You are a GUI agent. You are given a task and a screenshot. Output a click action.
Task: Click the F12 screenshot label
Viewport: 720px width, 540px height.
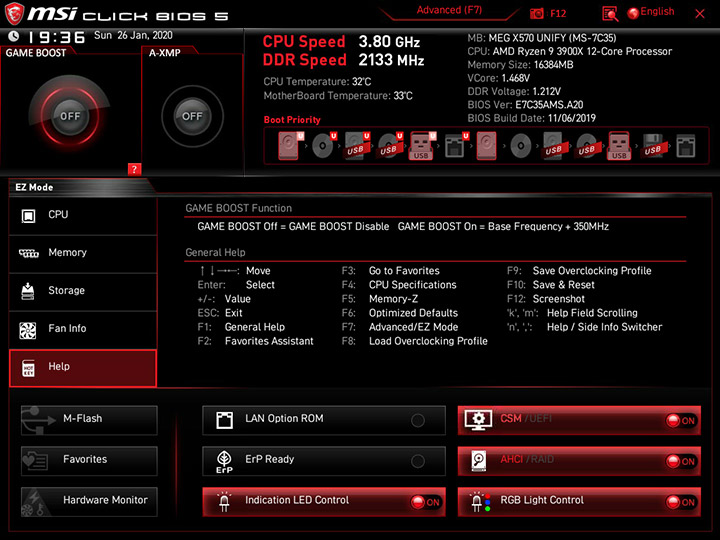tap(558, 13)
